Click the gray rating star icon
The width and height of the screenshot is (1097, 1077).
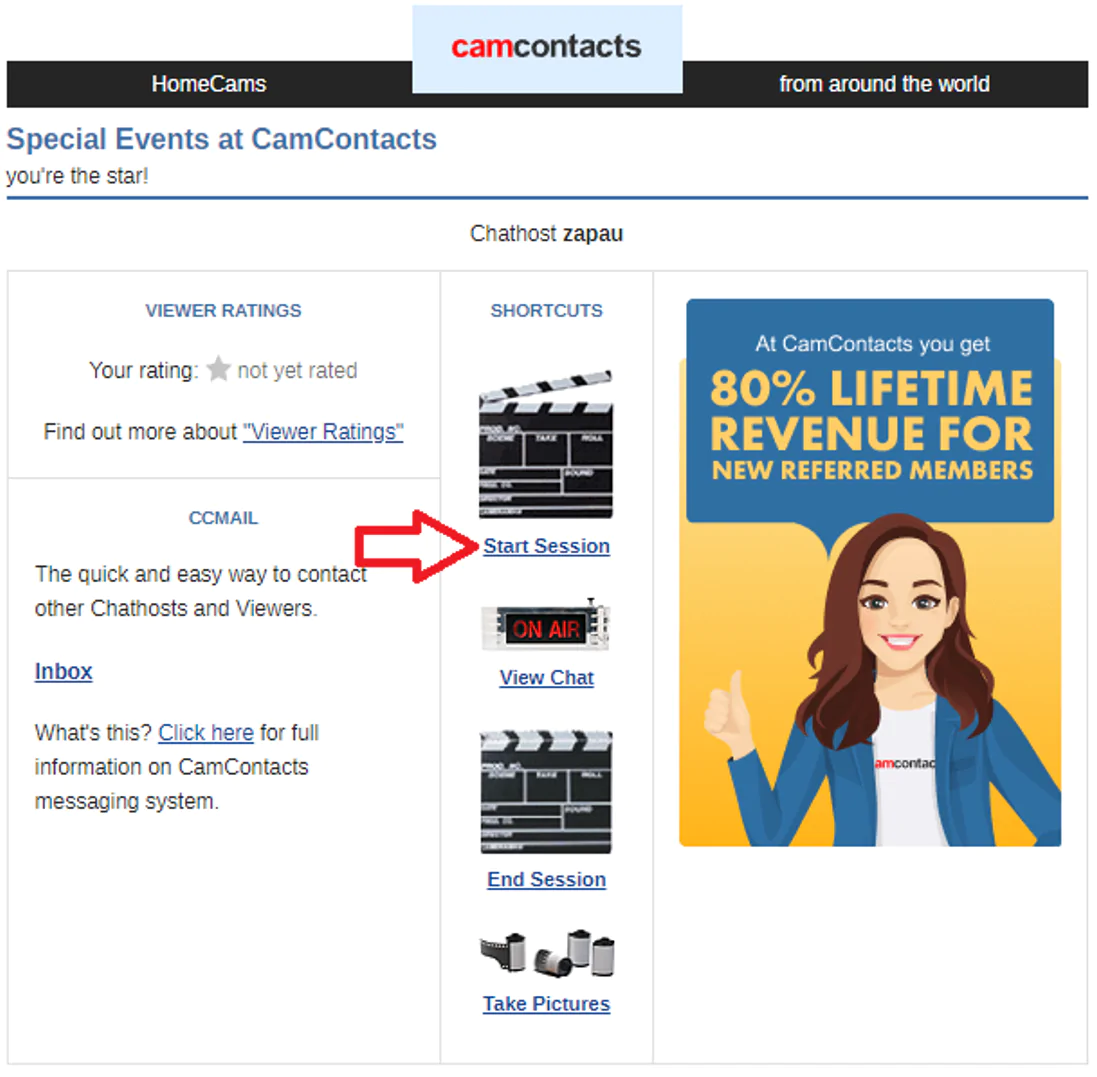click(219, 369)
